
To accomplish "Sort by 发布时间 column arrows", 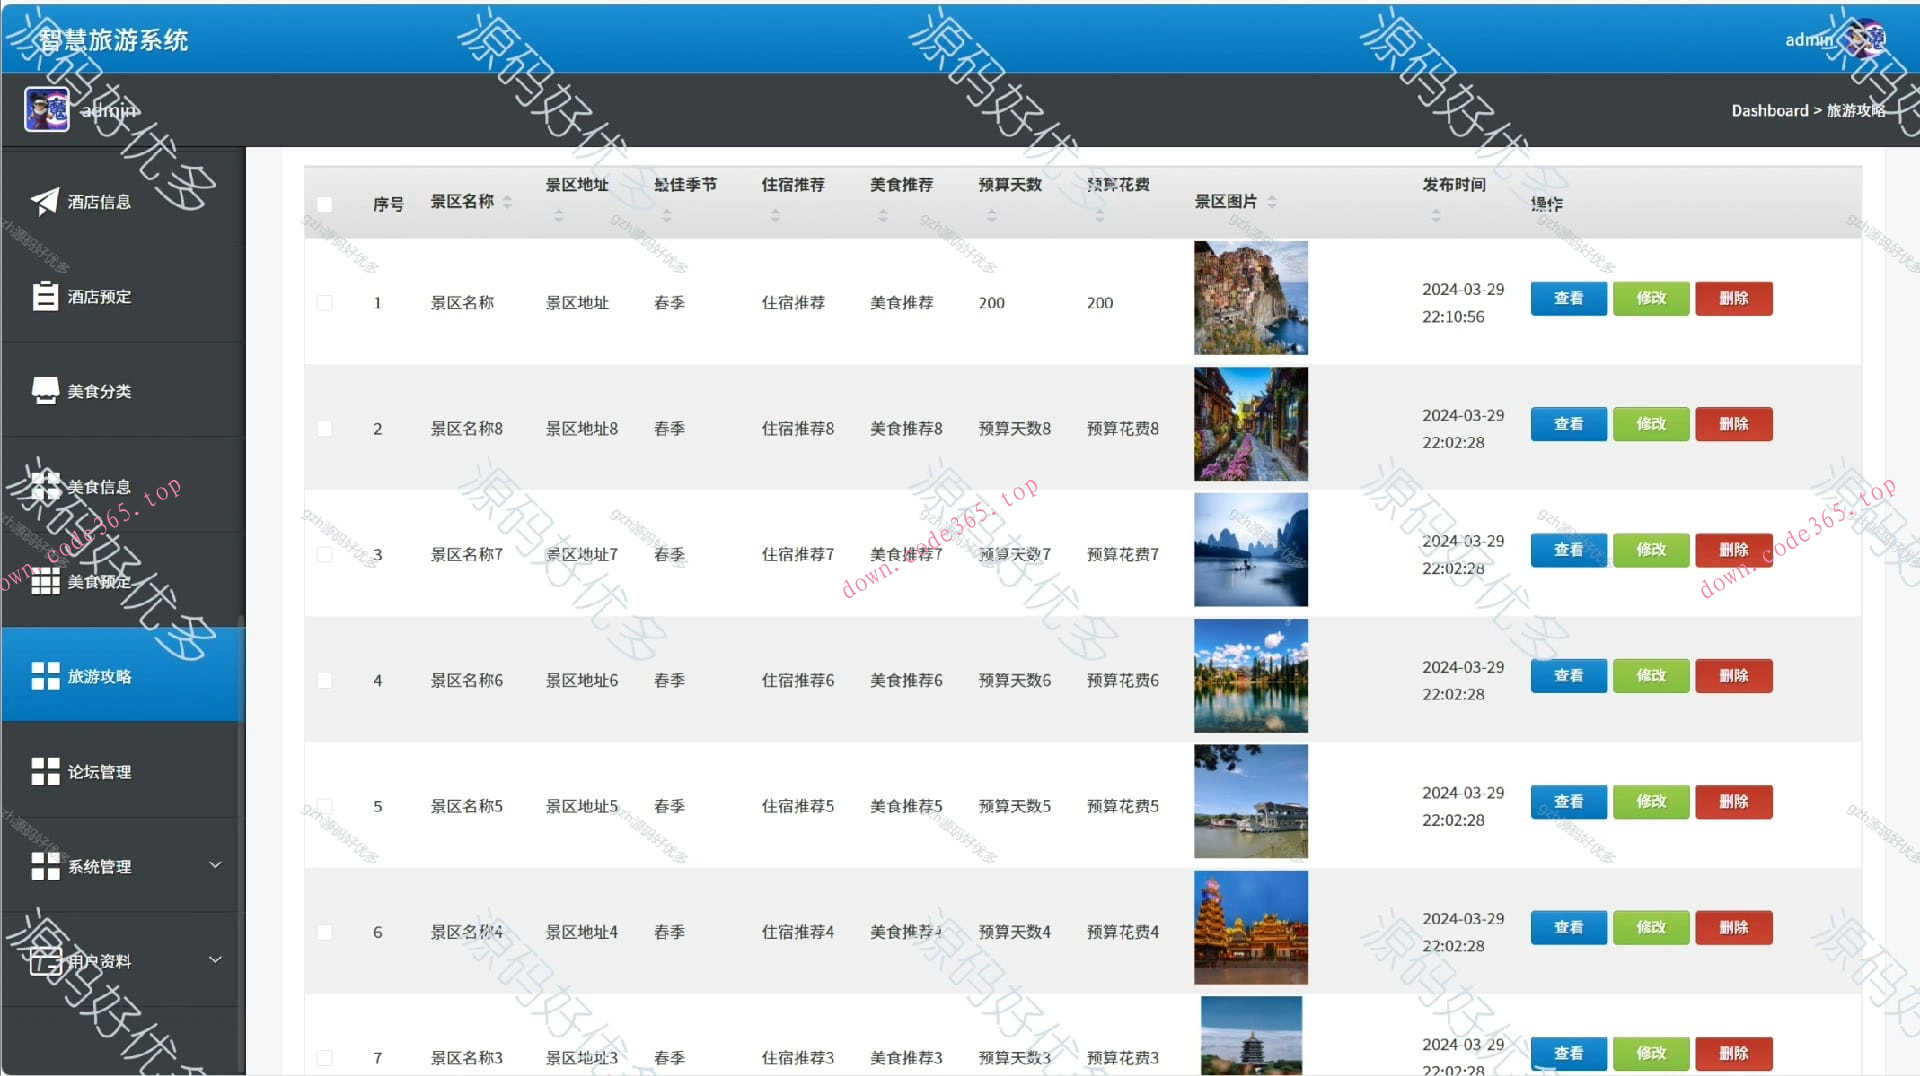I will [1436, 215].
